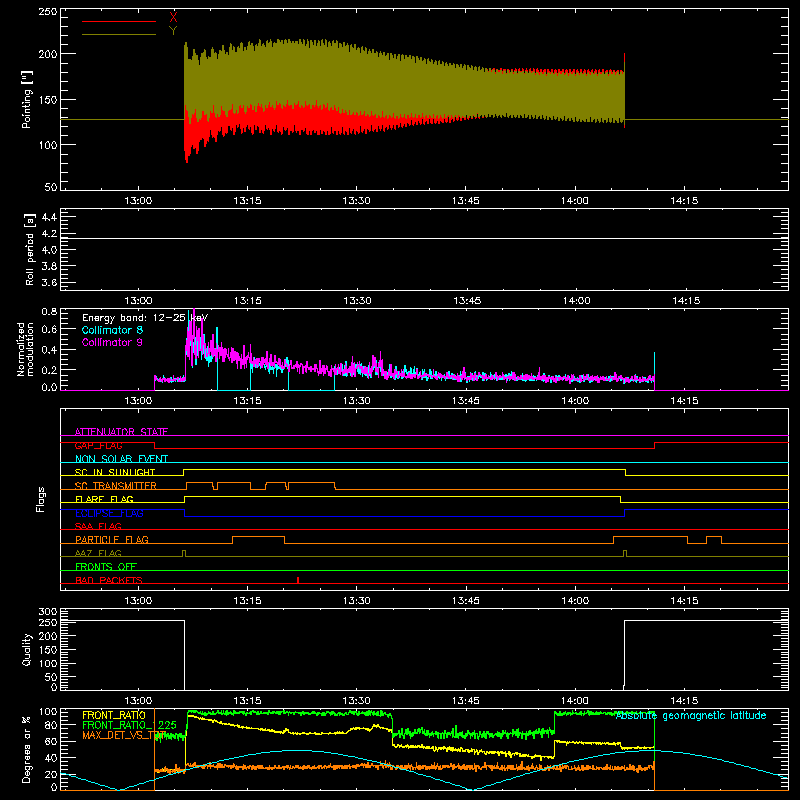The width and height of the screenshot is (800, 800).
Task: Click the 250 tick on Pointing axis
Action: [48, 11]
